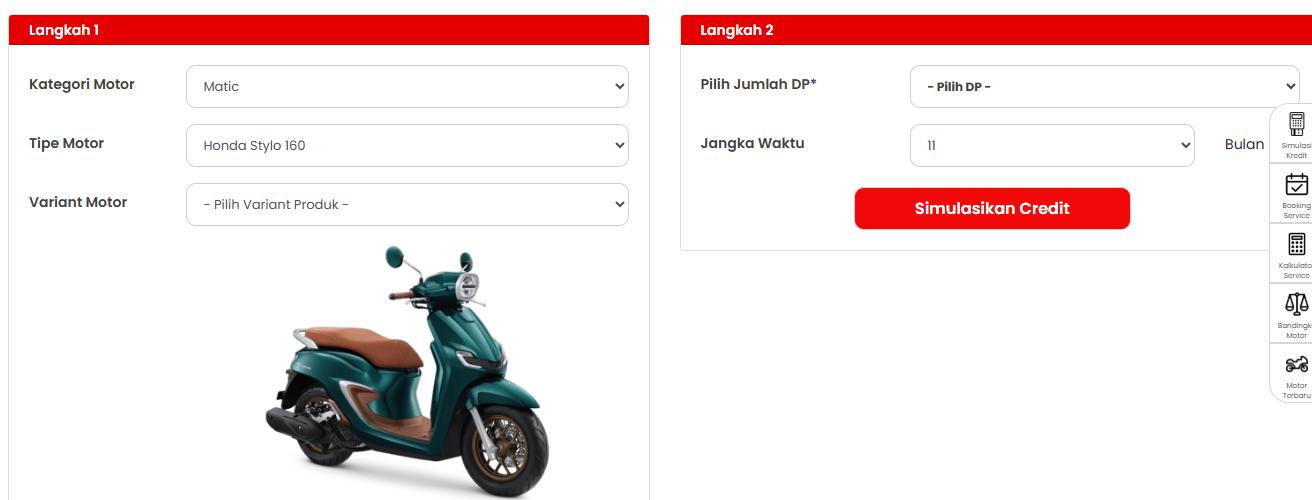Click the Simulasikan Credit button
Image resolution: width=1312 pixels, height=500 pixels.
pyautogui.click(x=992, y=208)
